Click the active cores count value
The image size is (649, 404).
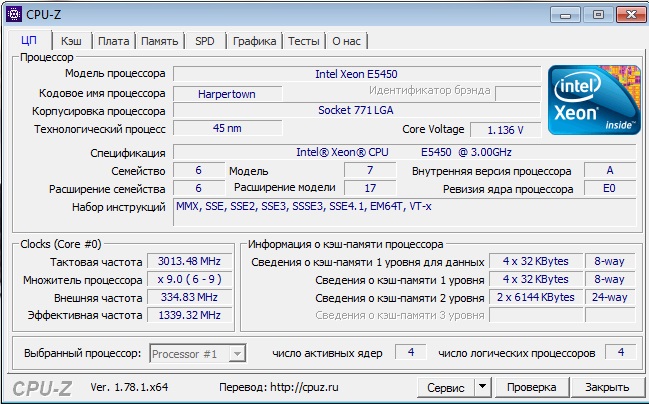pyautogui.click(x=411, y=352)
